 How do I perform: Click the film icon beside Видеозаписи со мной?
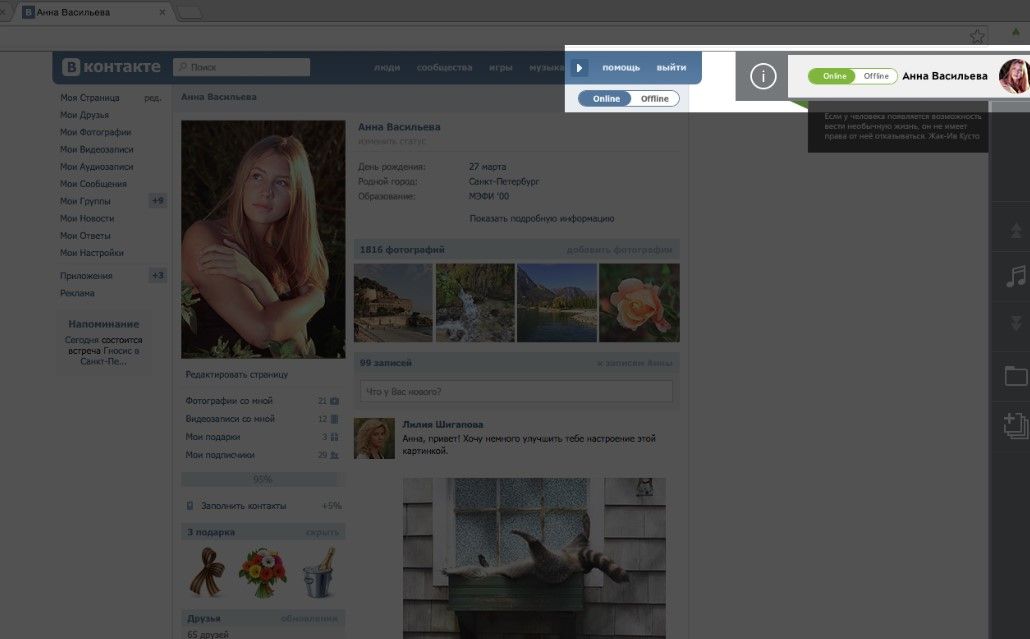tap(334, 419)
